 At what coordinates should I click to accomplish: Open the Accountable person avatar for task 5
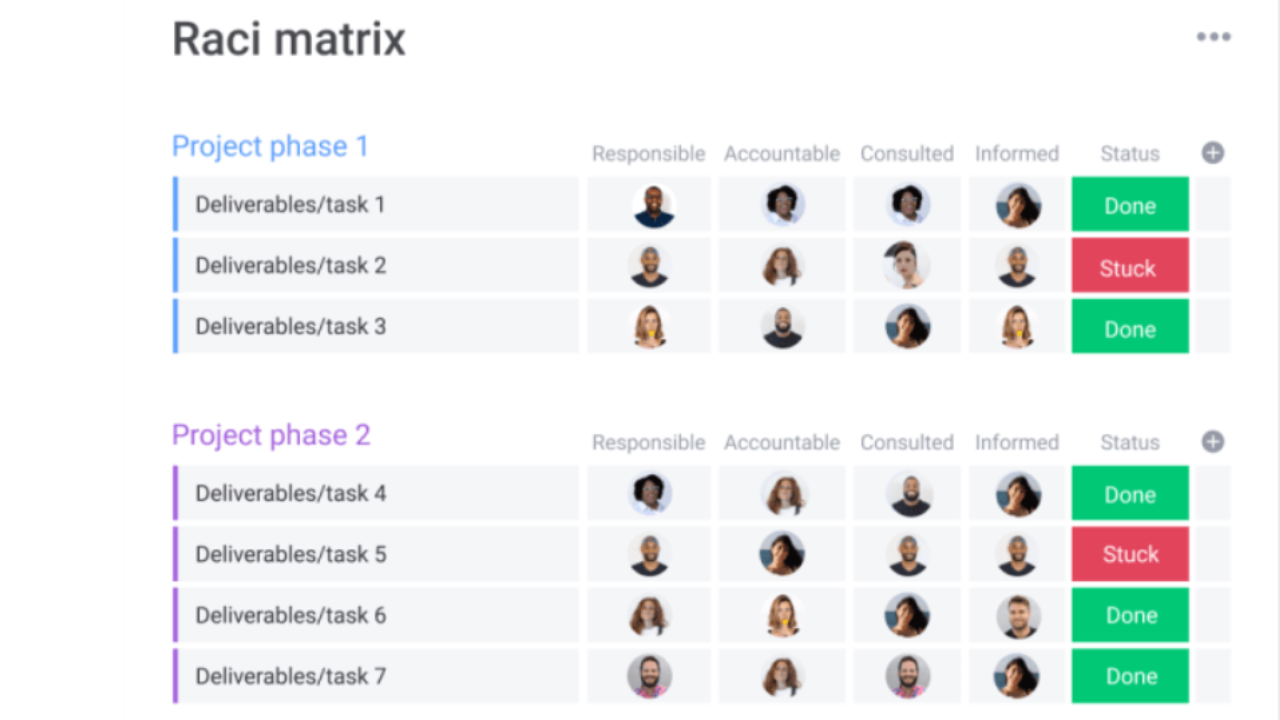(x=782, y=554)
